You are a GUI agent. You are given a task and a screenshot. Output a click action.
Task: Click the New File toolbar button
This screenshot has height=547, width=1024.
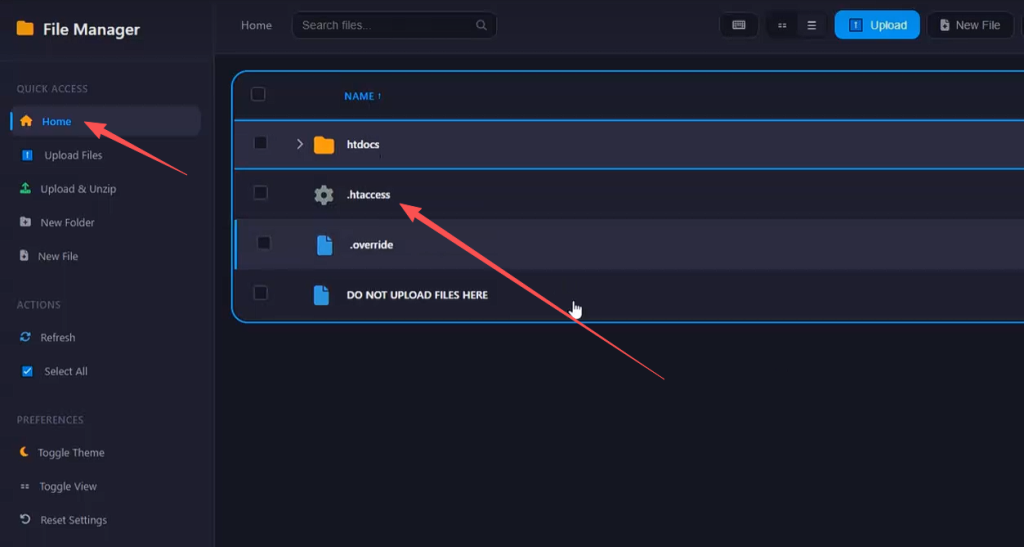(970, 25)
